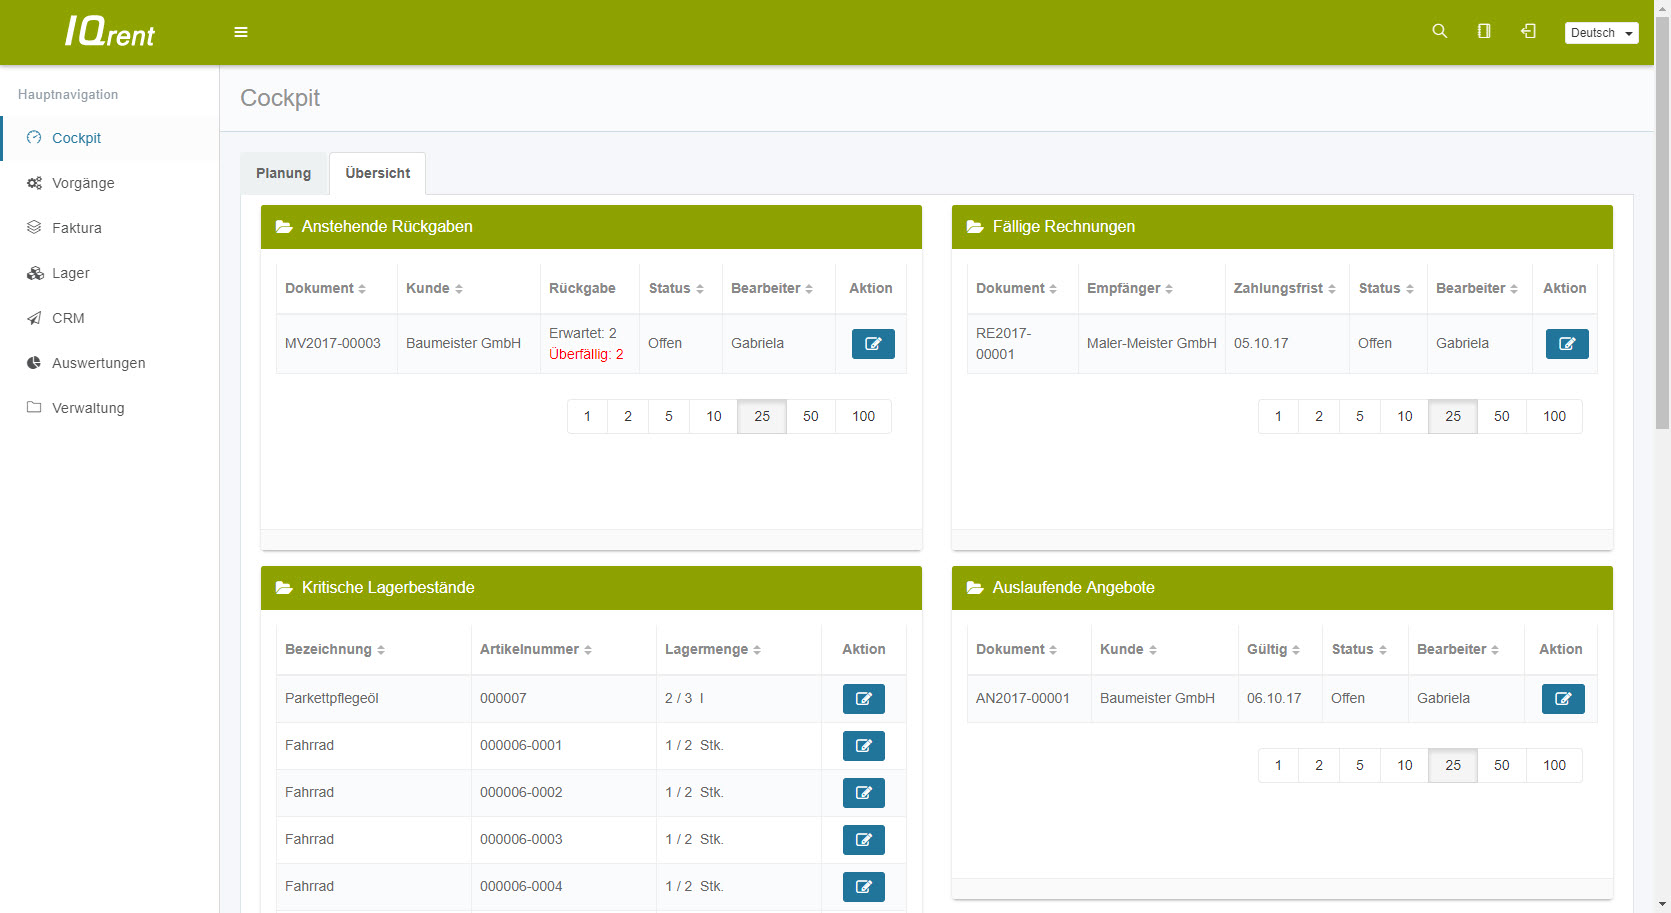1671x913 pixels.
Task: Open Vorgänge in the sidebar
Action: (x=83, y=183)
